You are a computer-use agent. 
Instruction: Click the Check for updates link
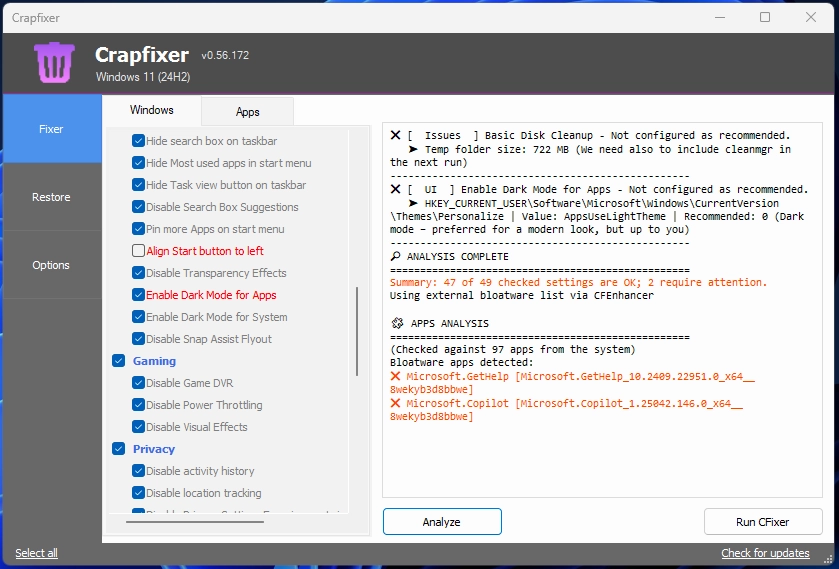[x=765, y=553]
